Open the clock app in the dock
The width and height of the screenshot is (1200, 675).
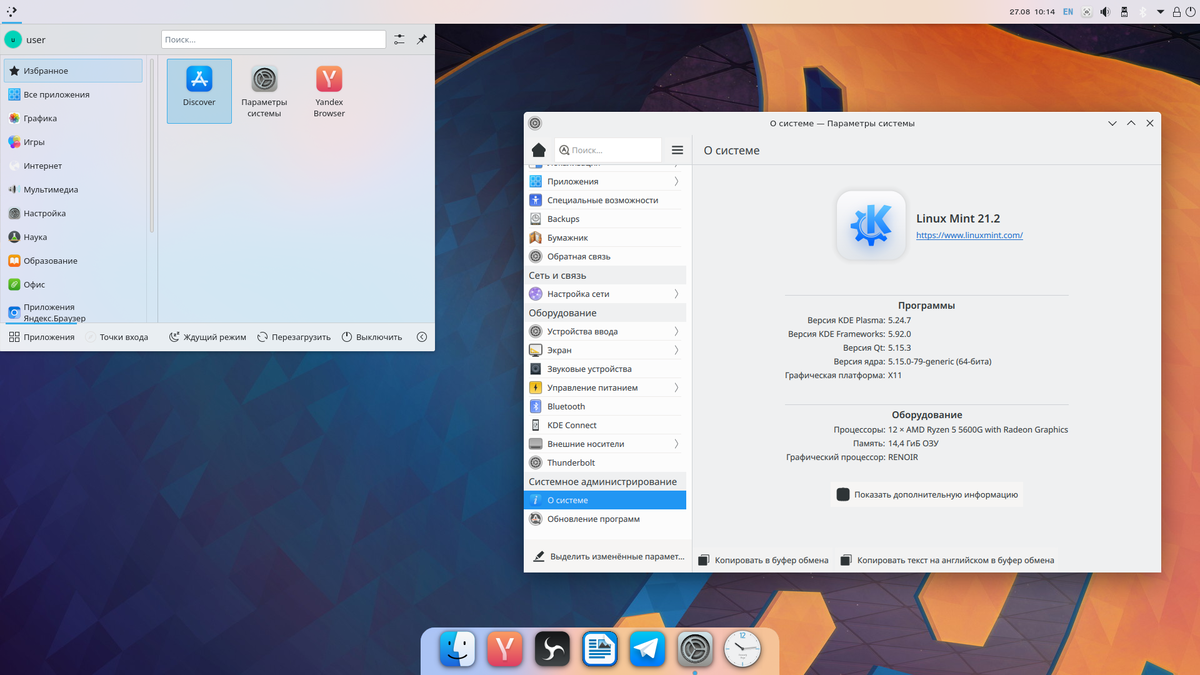click(742, 650)
